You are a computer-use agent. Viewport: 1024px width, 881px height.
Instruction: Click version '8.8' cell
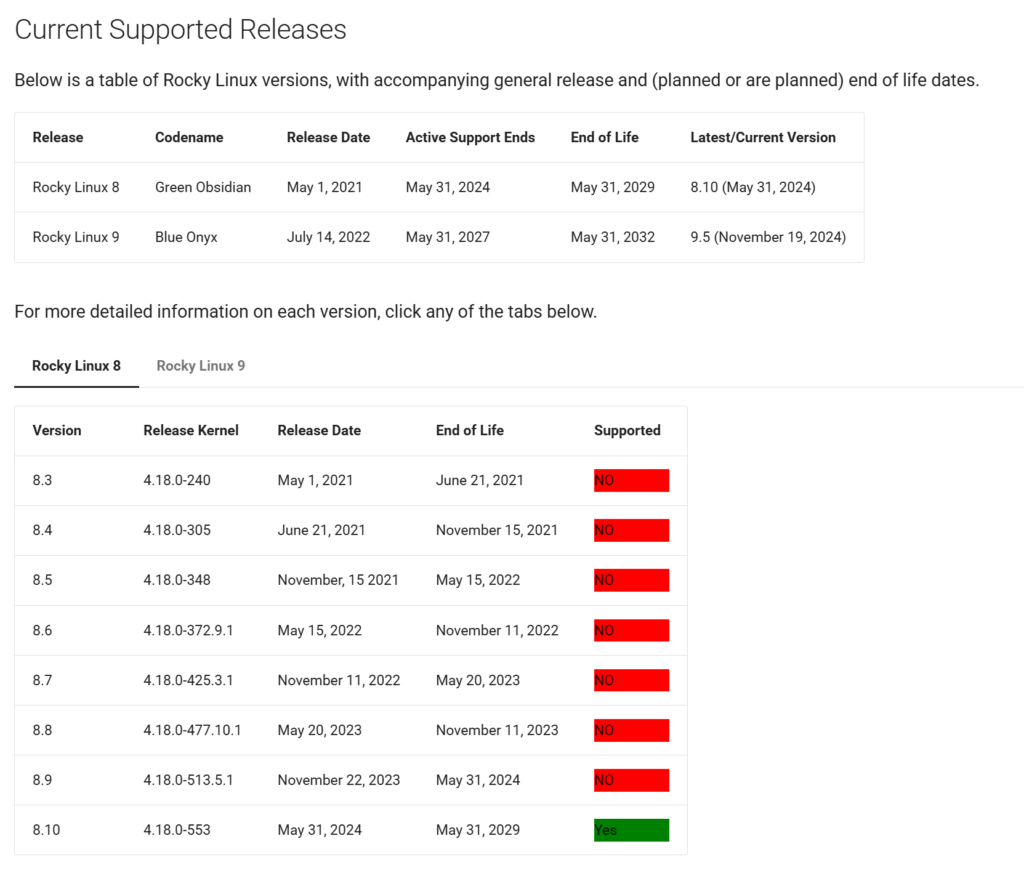pos(42,730)
